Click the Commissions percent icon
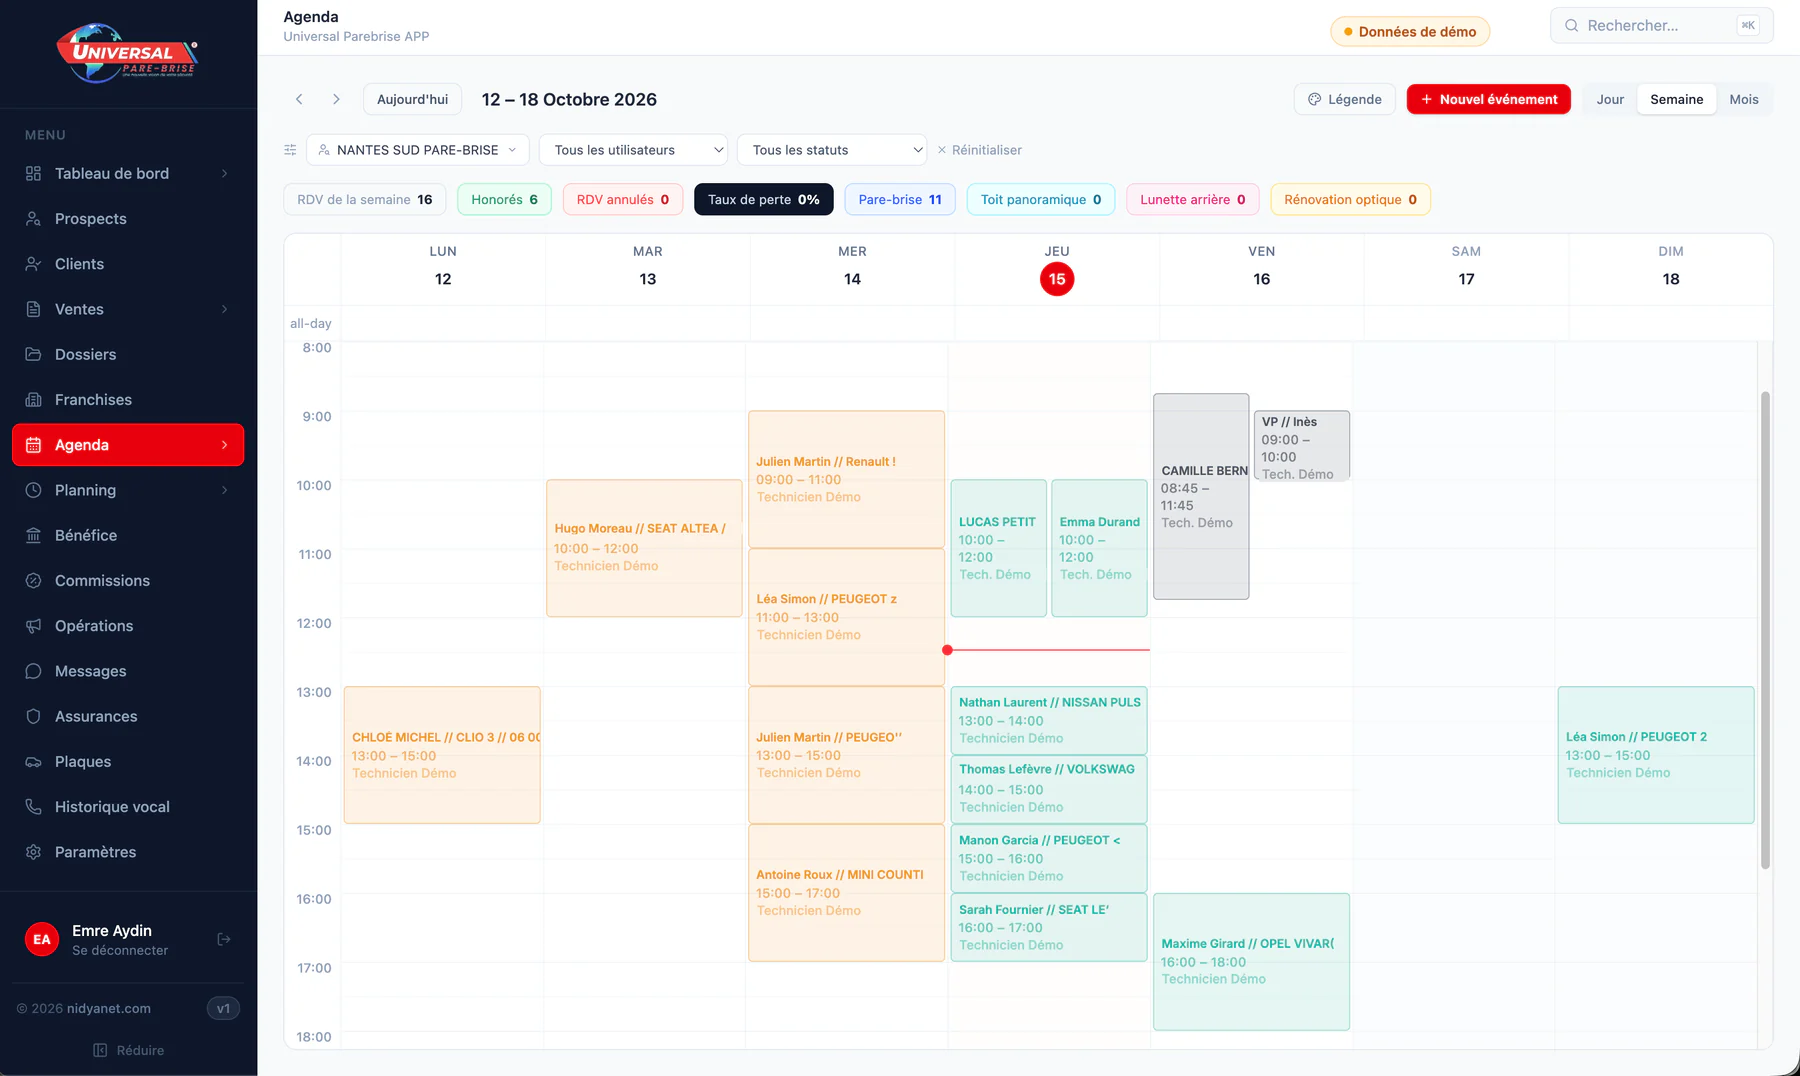 [33, 581]
